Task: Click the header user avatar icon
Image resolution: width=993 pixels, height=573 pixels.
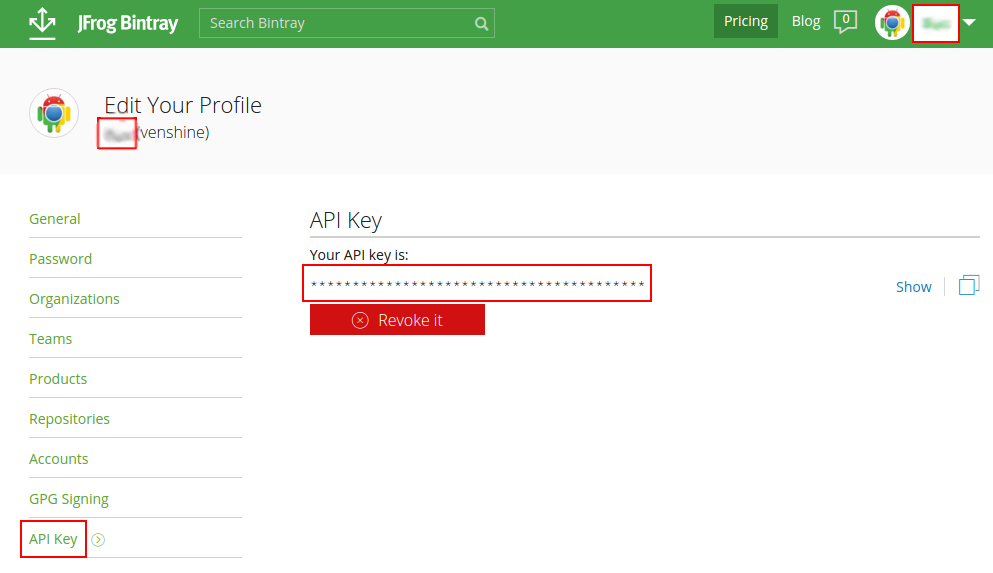Action: tap(892, 23)
